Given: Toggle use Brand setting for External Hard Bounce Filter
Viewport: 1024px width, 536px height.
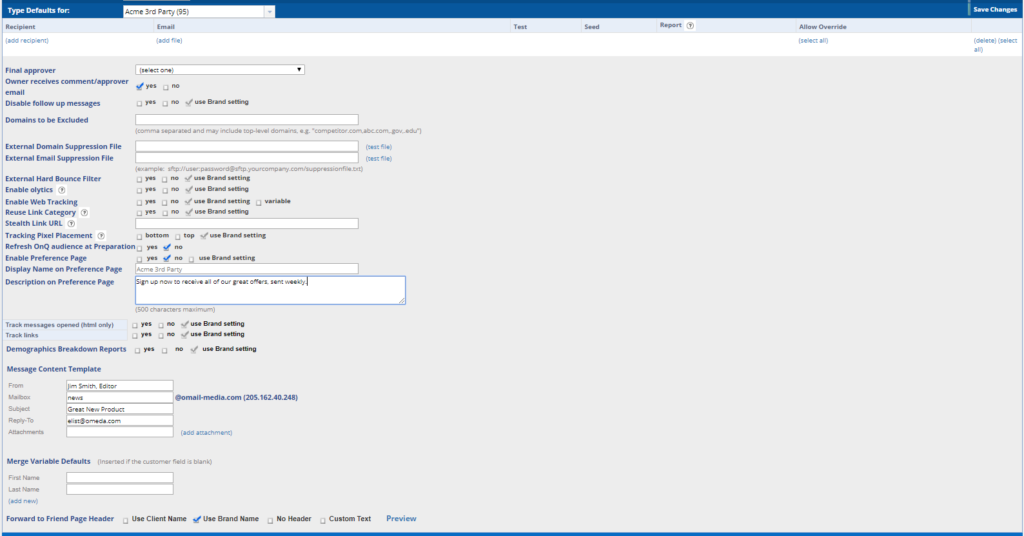Looking at the screenshot, I should click(x=189, y=178).
